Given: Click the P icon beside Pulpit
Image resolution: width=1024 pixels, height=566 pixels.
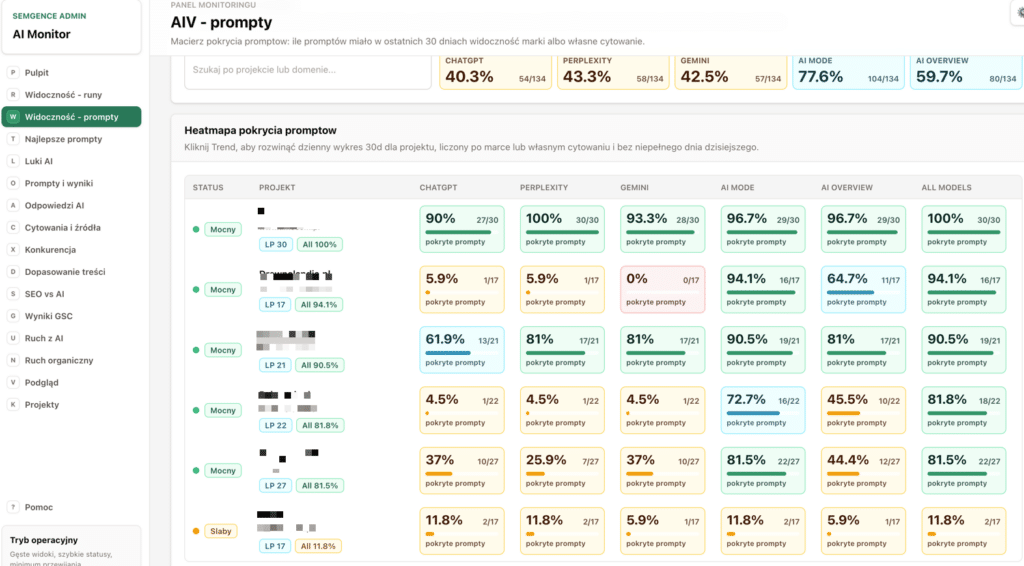Looking at the screenshot, I should [12, 72].
